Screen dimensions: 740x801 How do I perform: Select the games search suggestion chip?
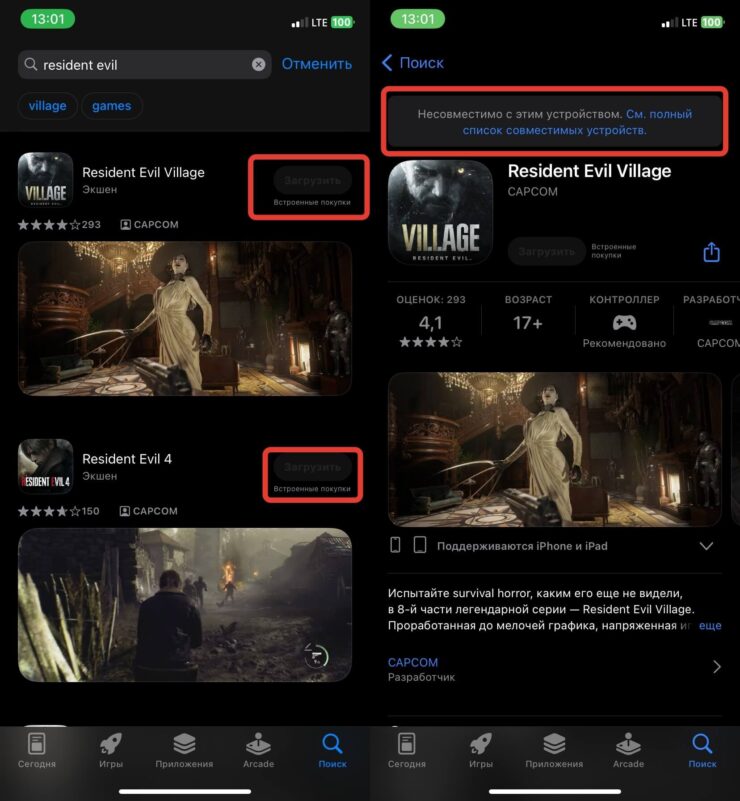point(112,106)
